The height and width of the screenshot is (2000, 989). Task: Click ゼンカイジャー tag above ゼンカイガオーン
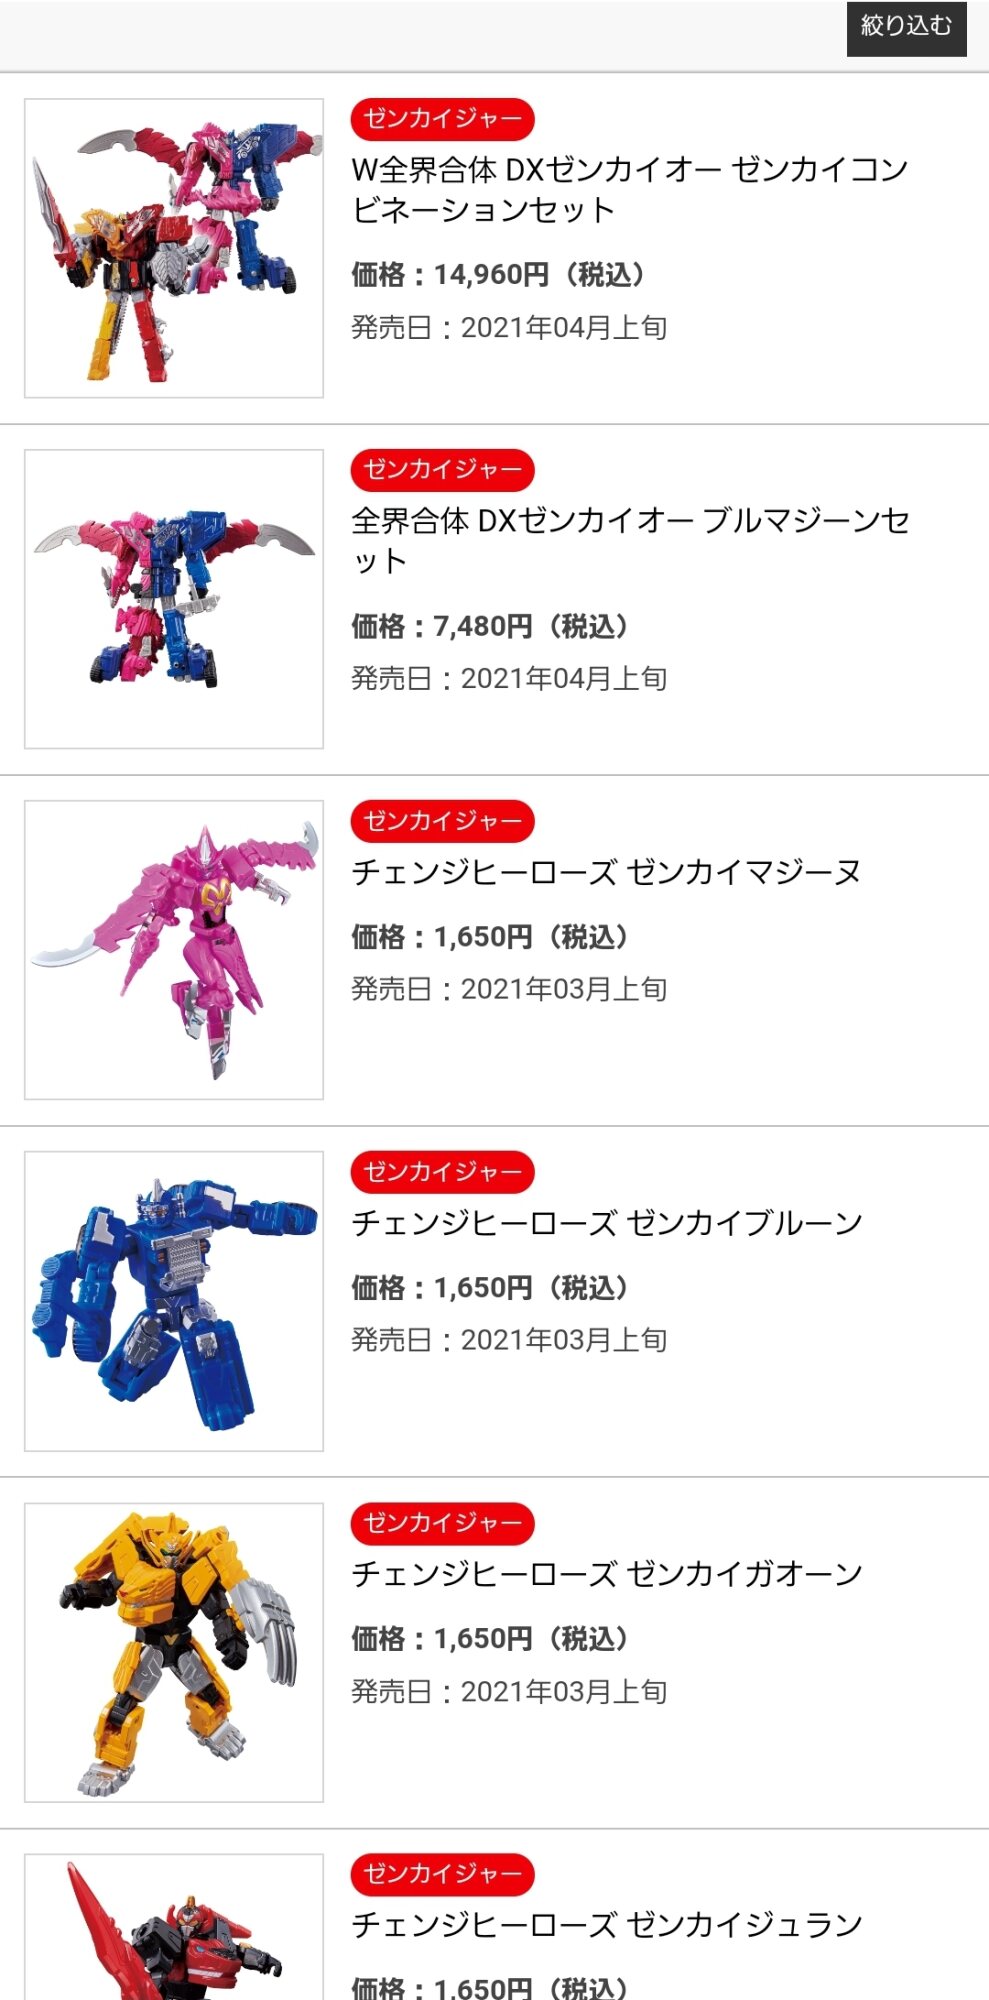(442, 1523)
